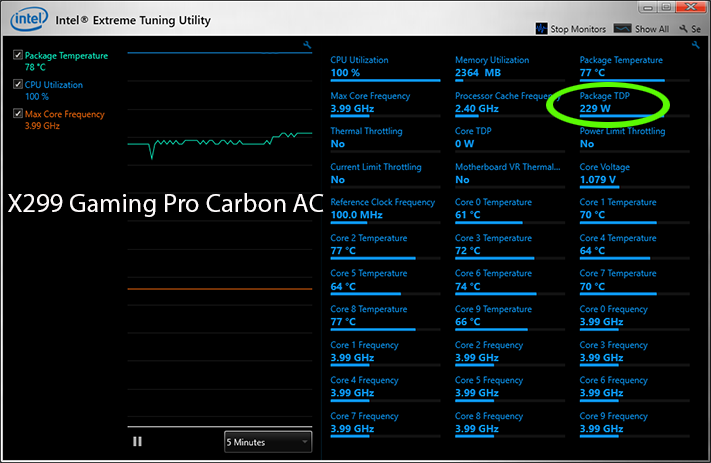Pause the monitoring graph

tap(137, 441)
